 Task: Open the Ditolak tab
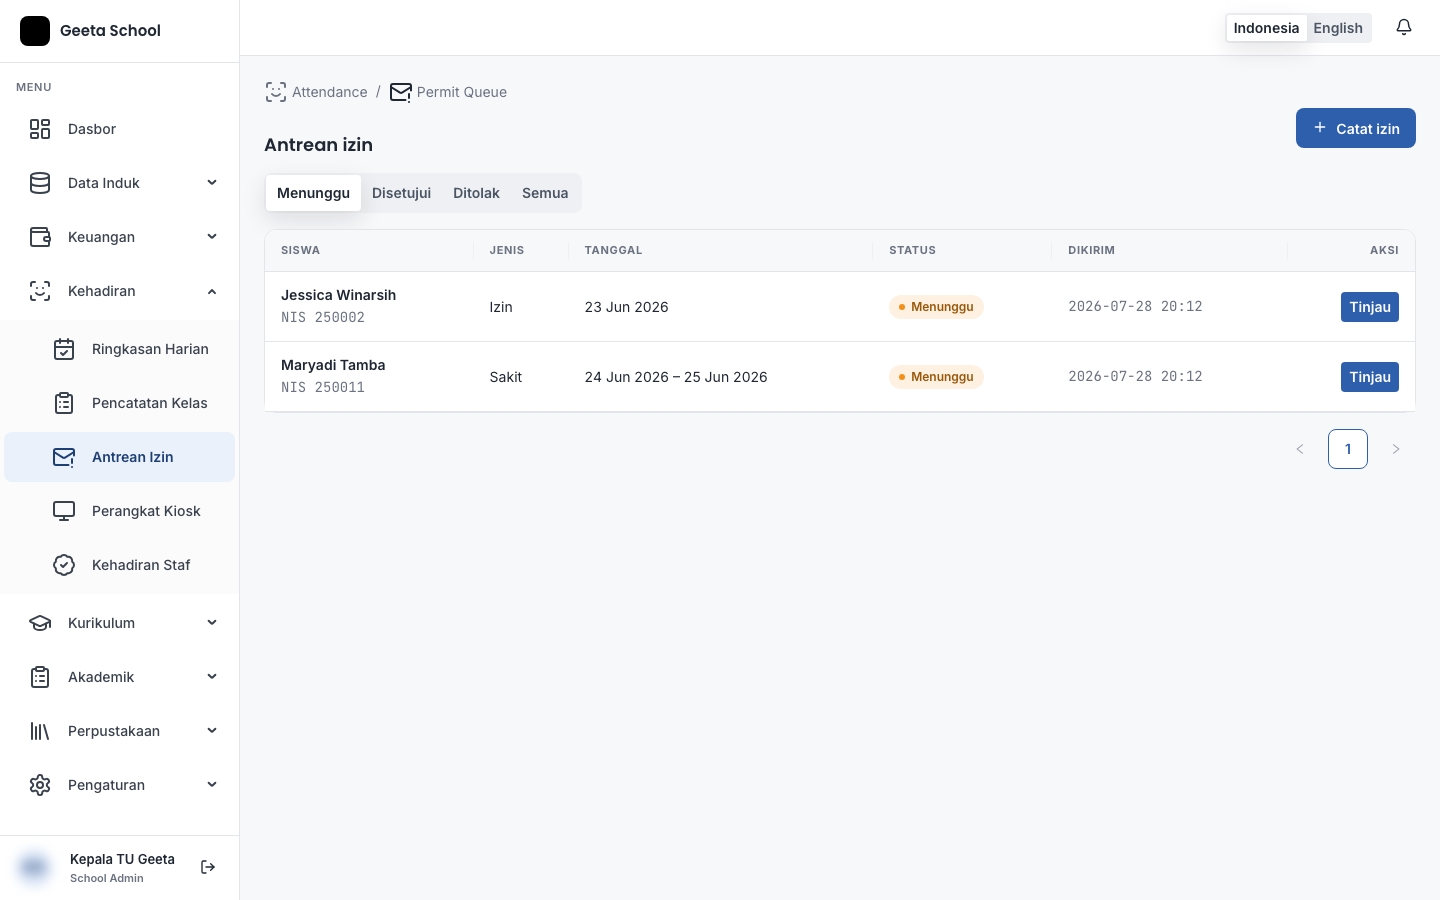476,193
